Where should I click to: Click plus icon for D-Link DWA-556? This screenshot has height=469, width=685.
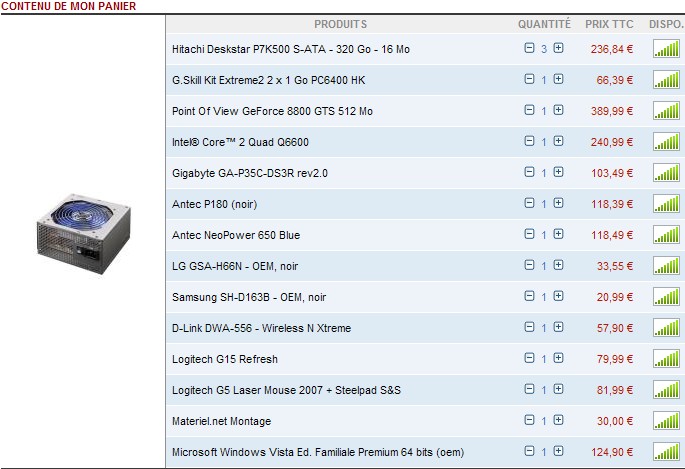click(x=558, y=327)
